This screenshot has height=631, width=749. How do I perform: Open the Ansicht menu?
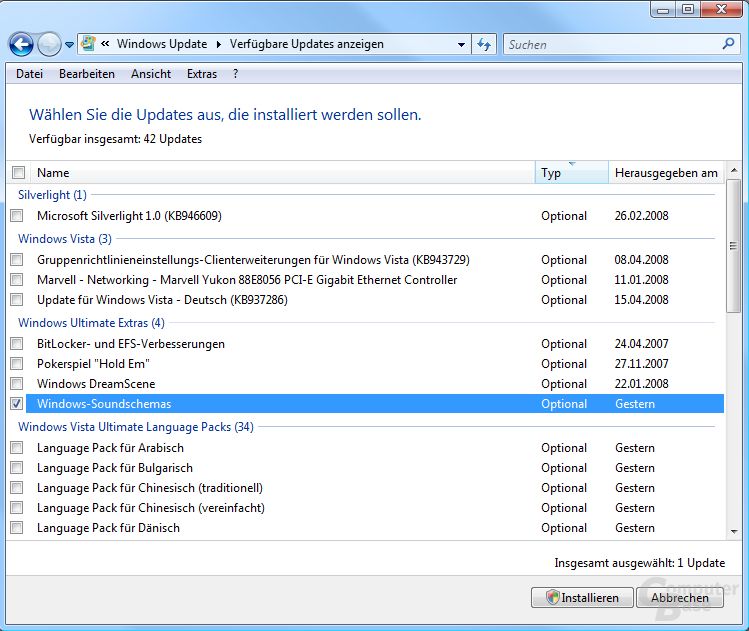(151, 74)
